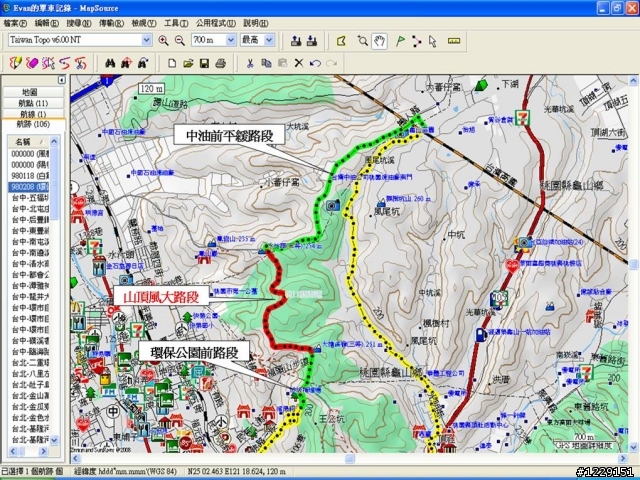Click the Save floppy disk icon
This screenshot has height=480, width=640.
204,63
